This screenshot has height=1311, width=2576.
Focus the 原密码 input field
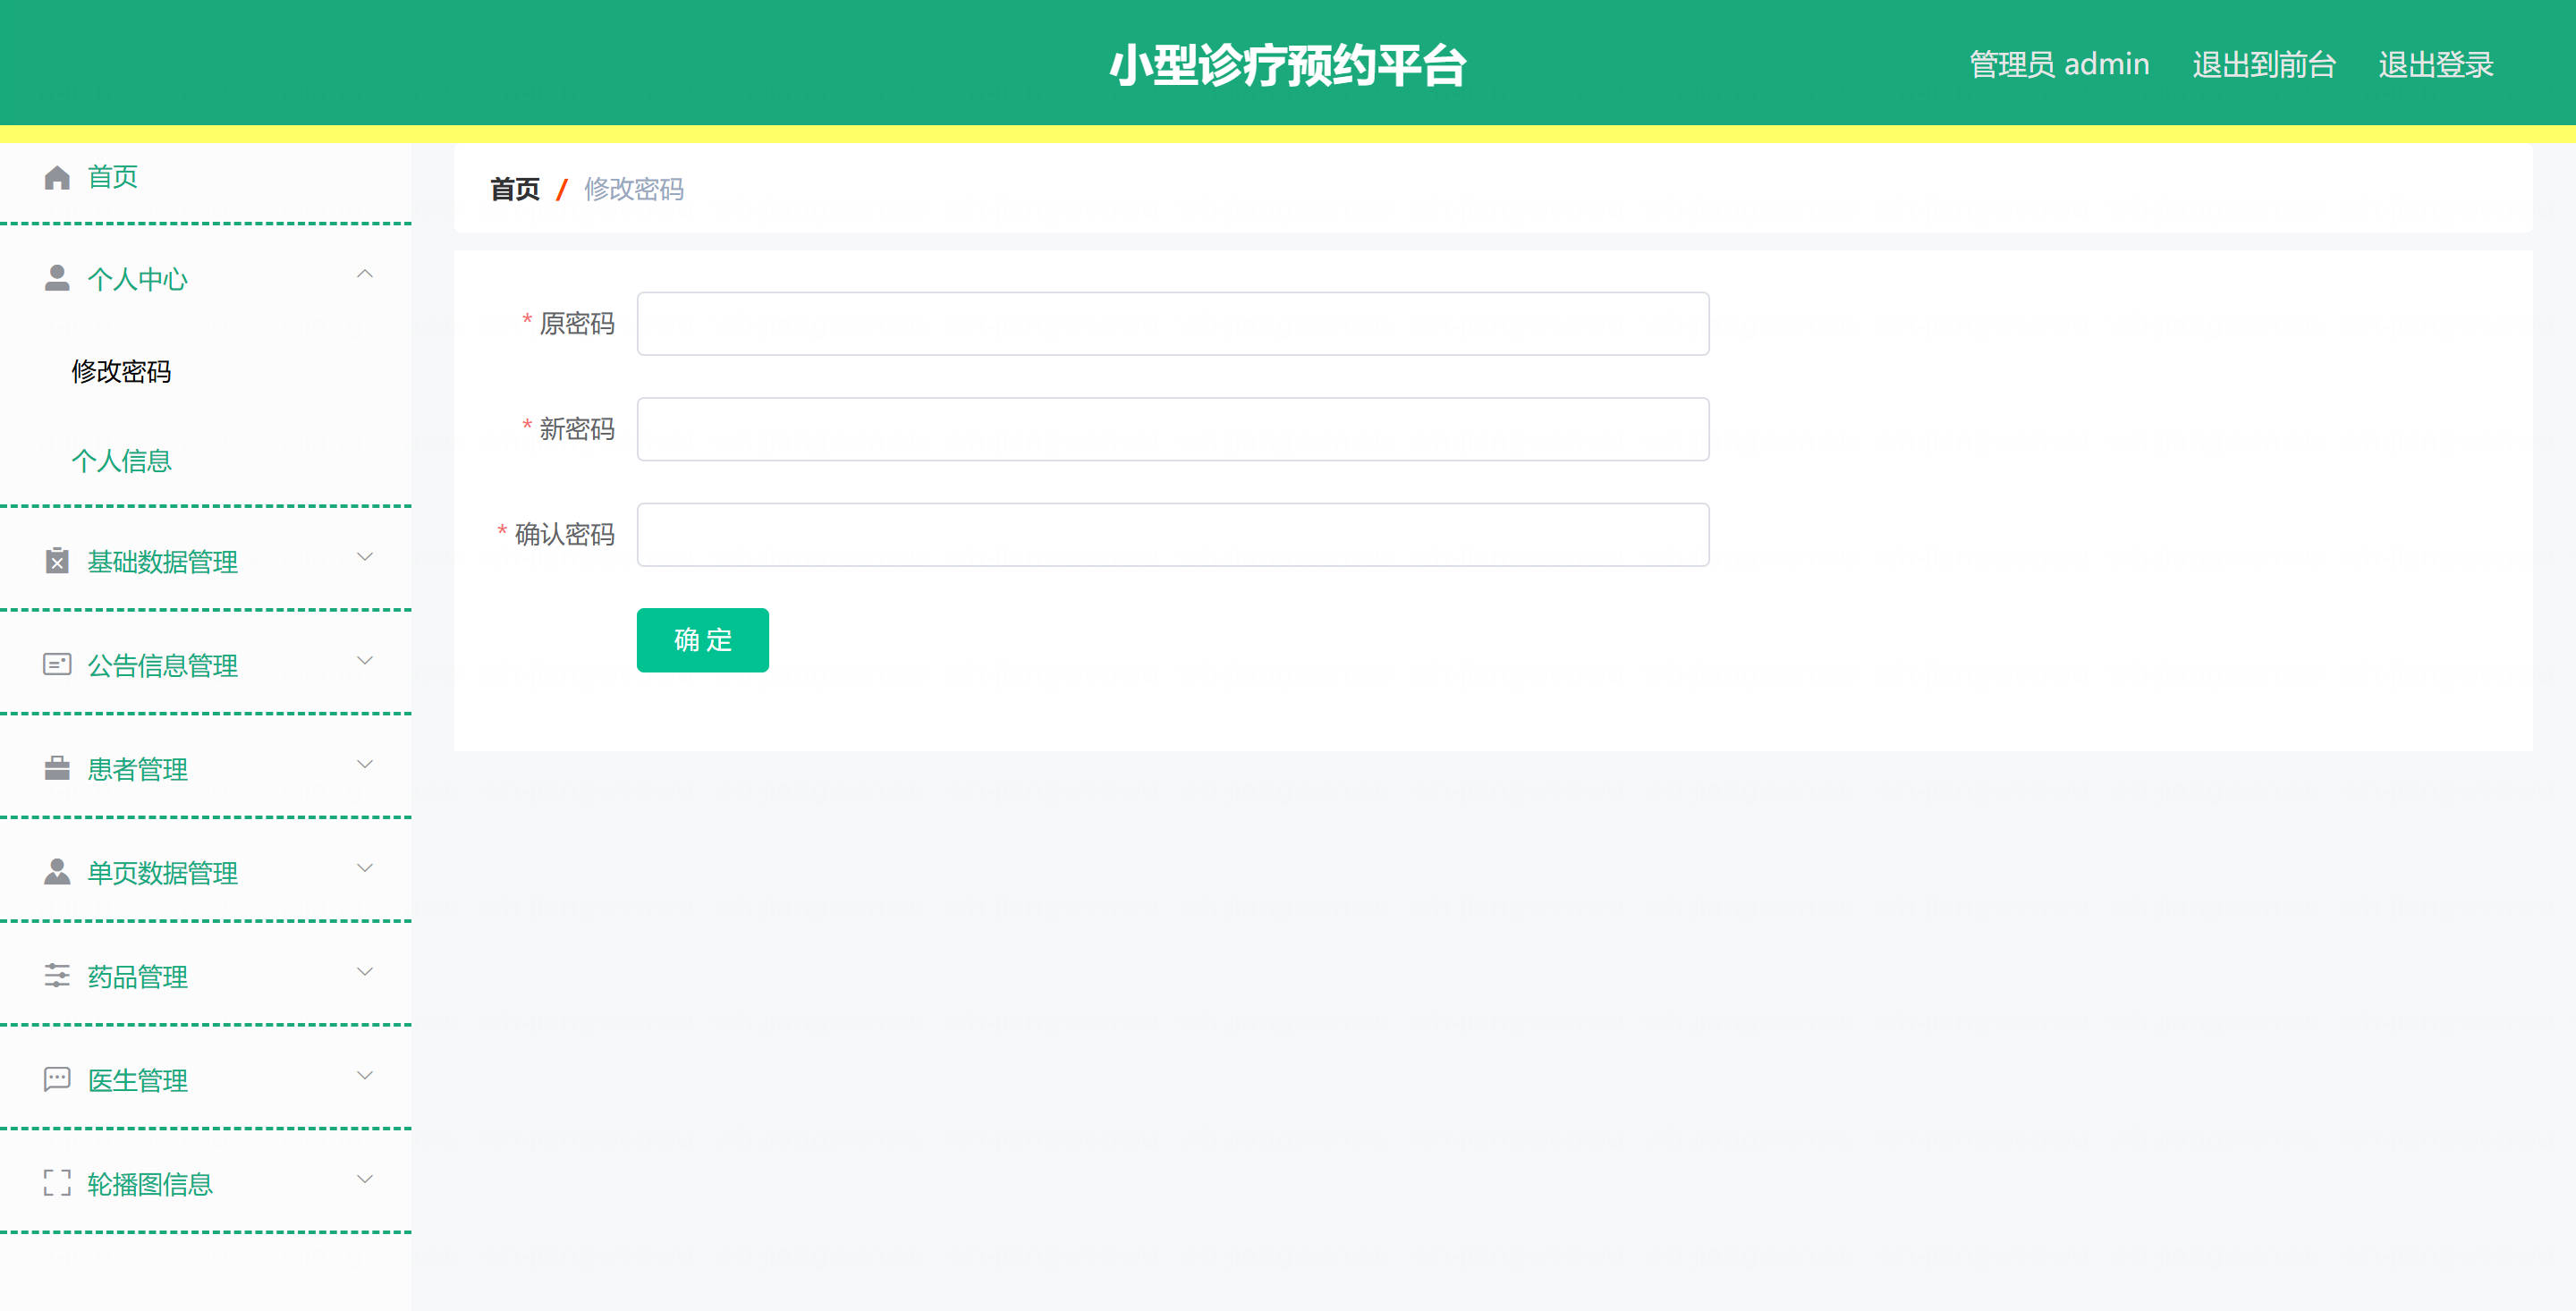coord(1173,324)
